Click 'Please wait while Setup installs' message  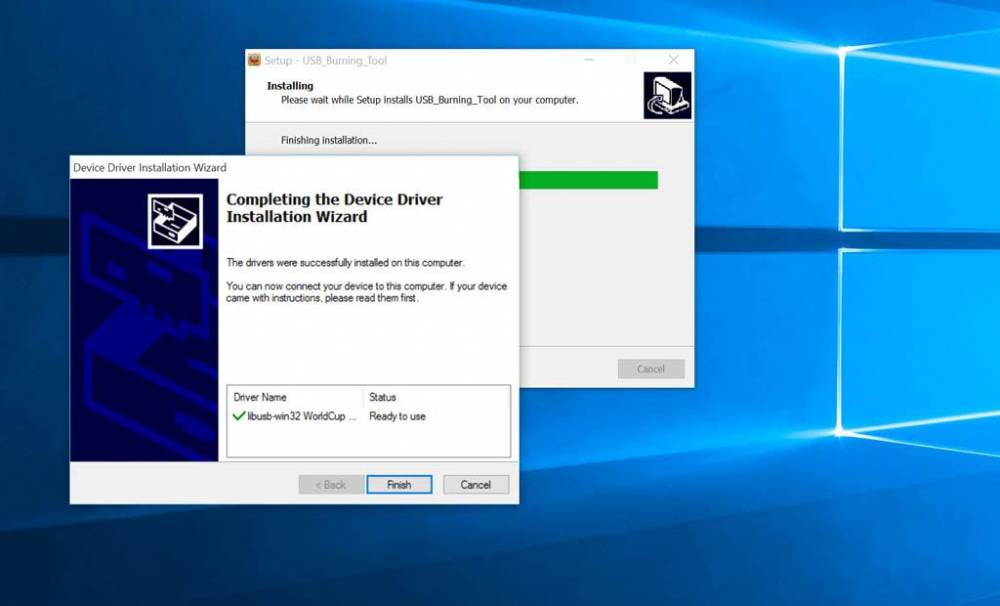pyautogui.click(x=430, y=100)
